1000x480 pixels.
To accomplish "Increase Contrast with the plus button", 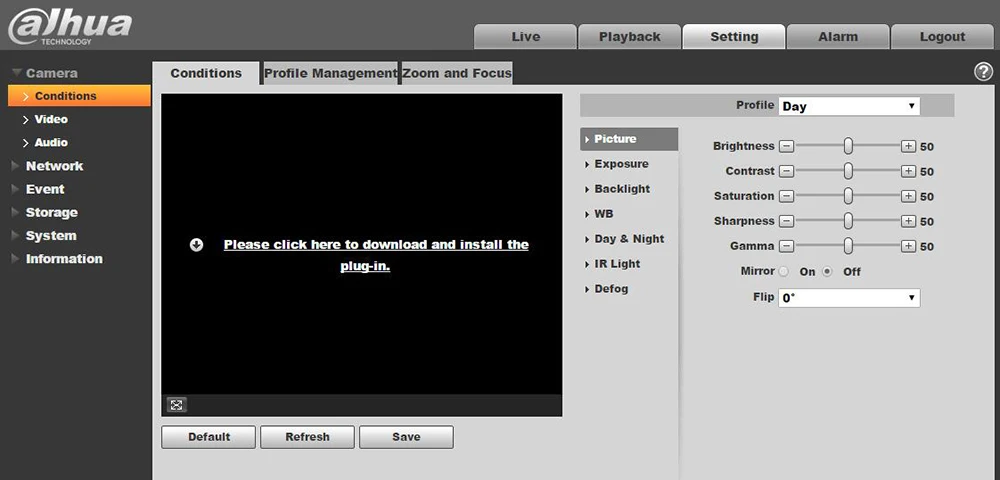I will point(908,171).
